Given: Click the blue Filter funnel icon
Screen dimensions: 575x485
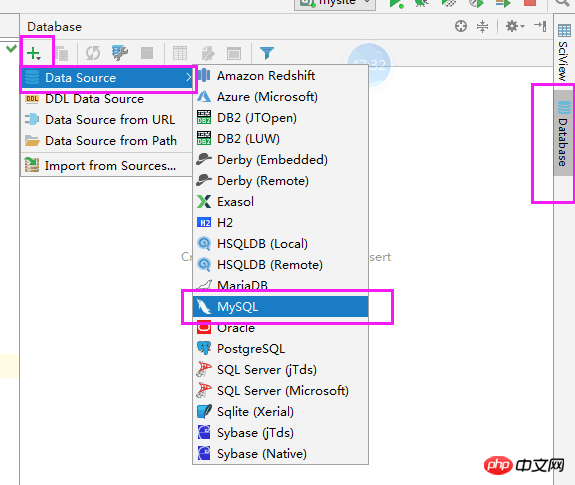Looking at the screenshot, I should click(x=267, y=53).
